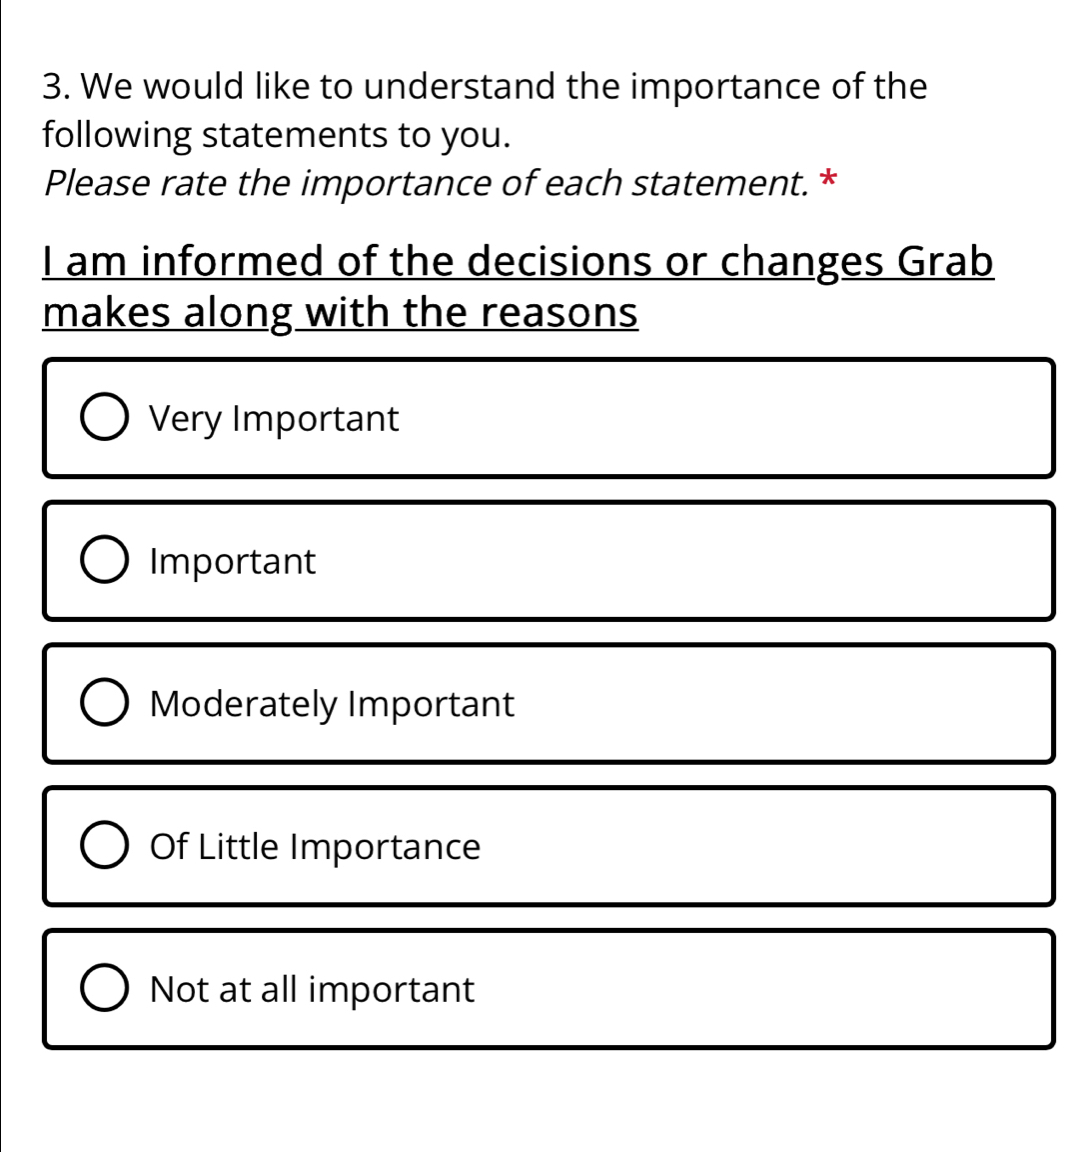The image size is (1065, 1152).
Task: Select the "Not at all important" radio button
Action: point(103,990)
